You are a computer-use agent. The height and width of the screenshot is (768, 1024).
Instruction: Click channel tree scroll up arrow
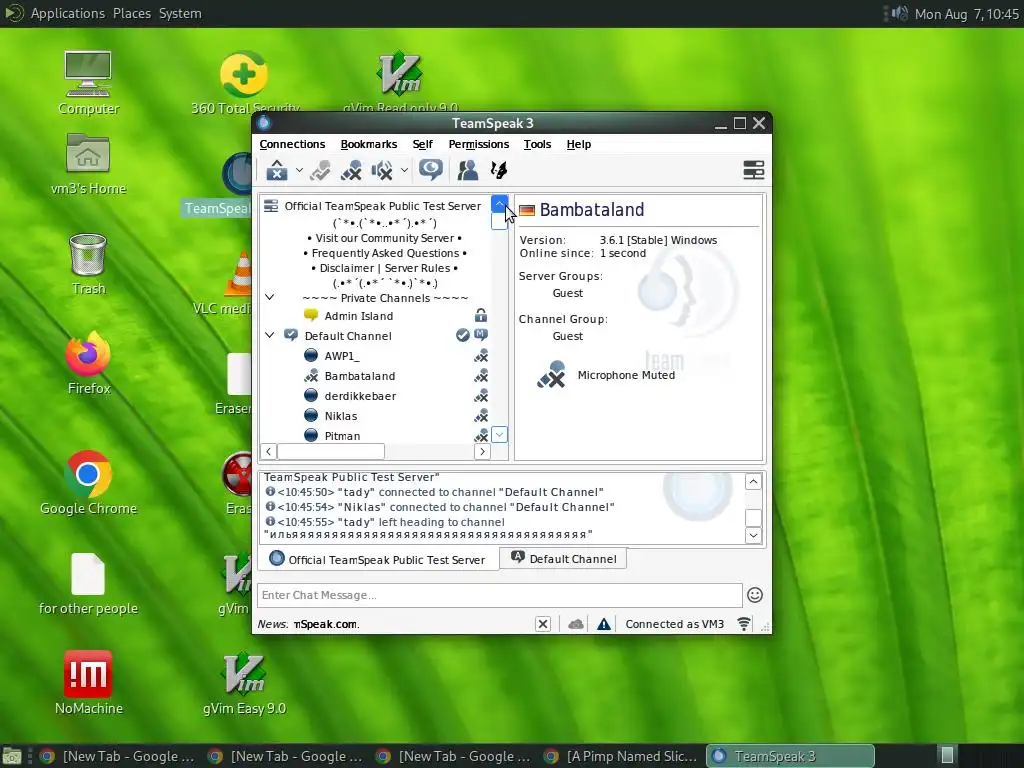coord(499,204)
